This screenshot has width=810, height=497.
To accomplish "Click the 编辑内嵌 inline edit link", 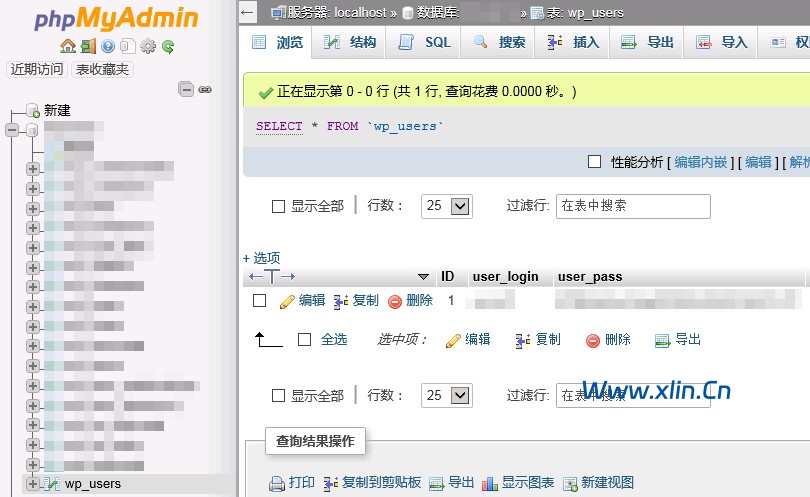I will point(700,162).
